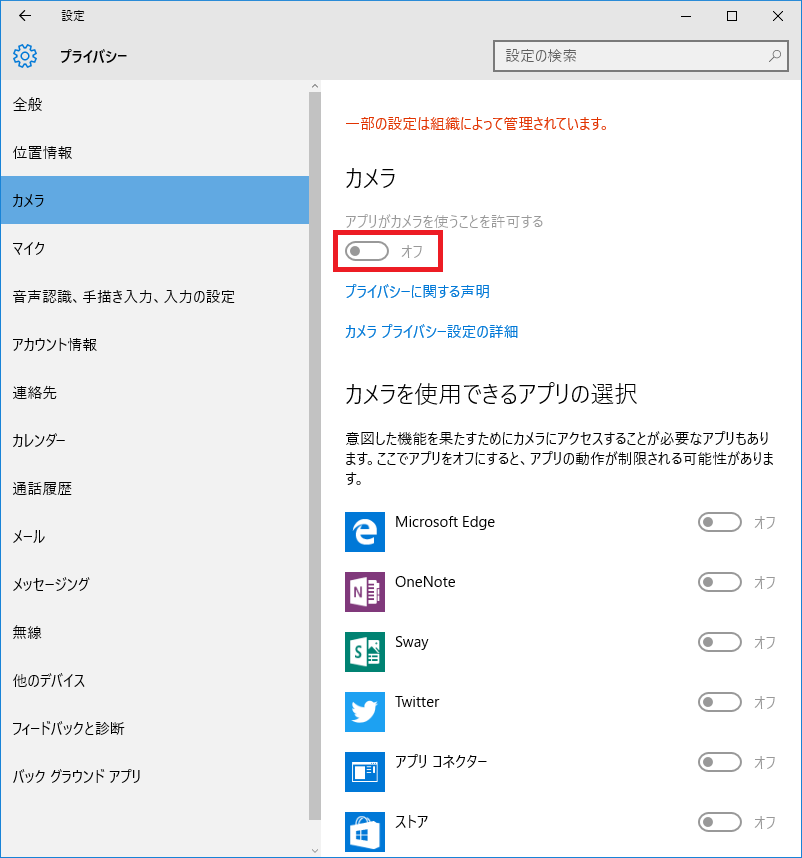Click the Sway app icon
The height and width of the screenshot is (858, 802).
pyautogui.click(x=364, y=651)
